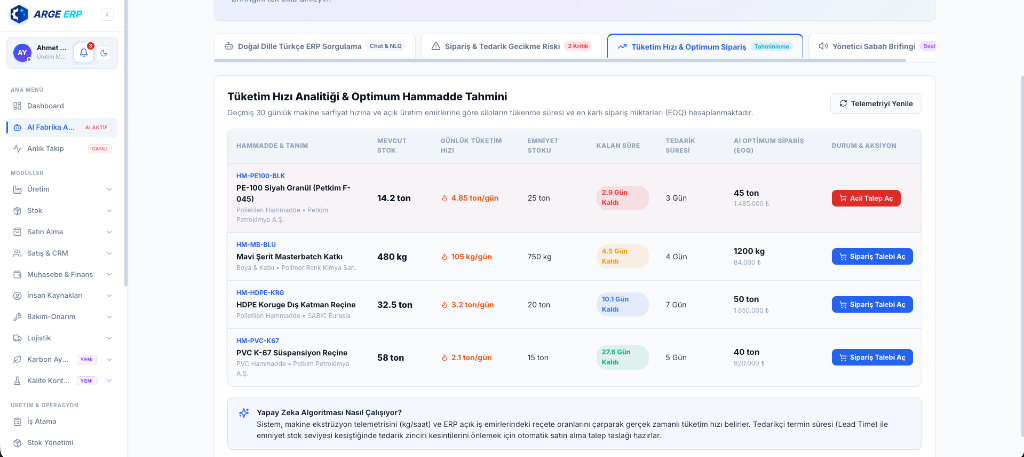The height and width of the screenshot is (457, 1024).
Task: Switch to Doğal Dille Türkçe ERP Sorgulama tab
Action: coord(315,46)
